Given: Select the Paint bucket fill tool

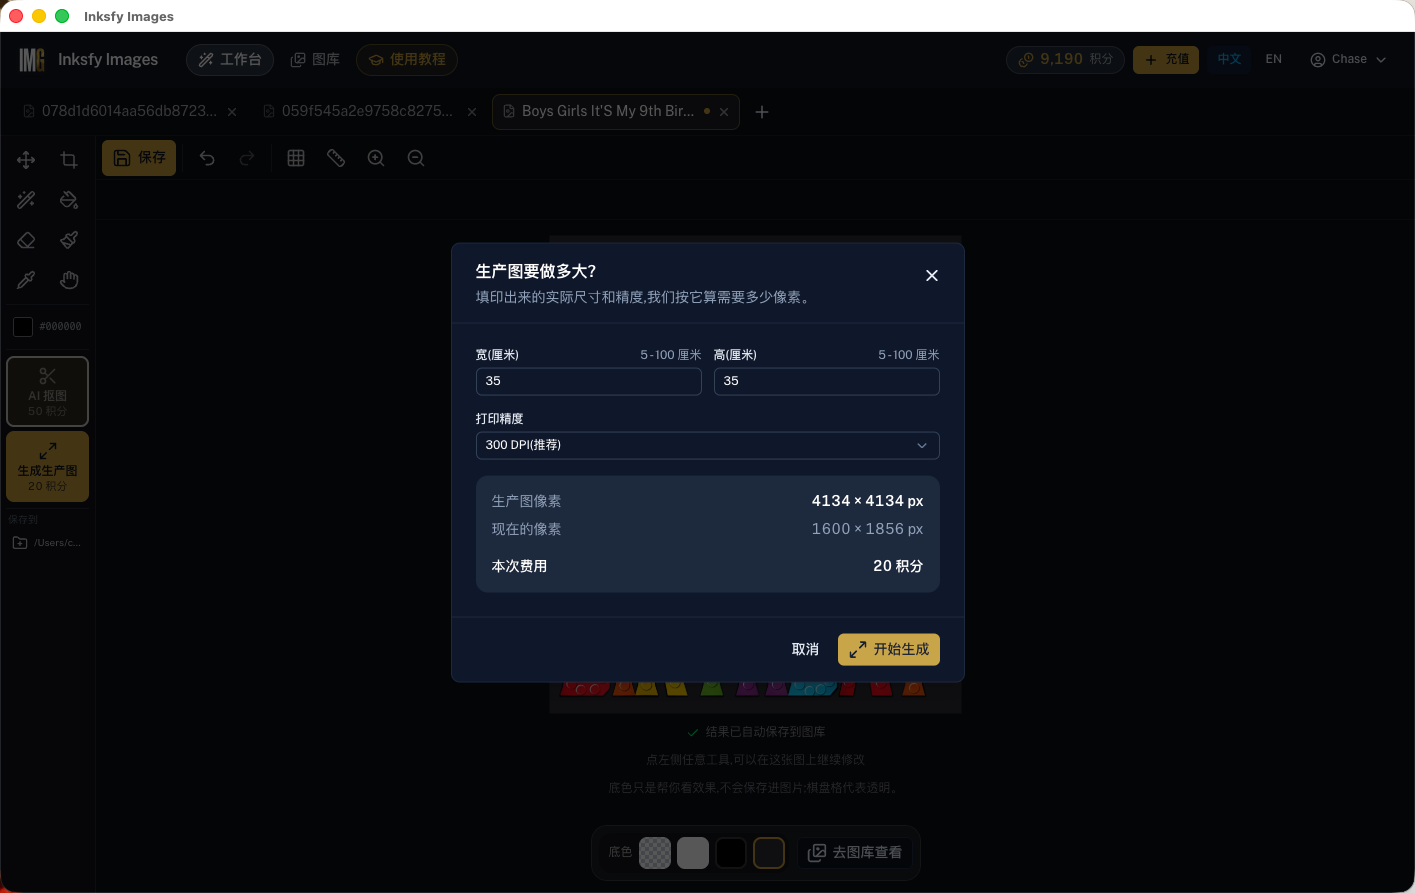Looking at the screenshot, I should tap(69, 200).
